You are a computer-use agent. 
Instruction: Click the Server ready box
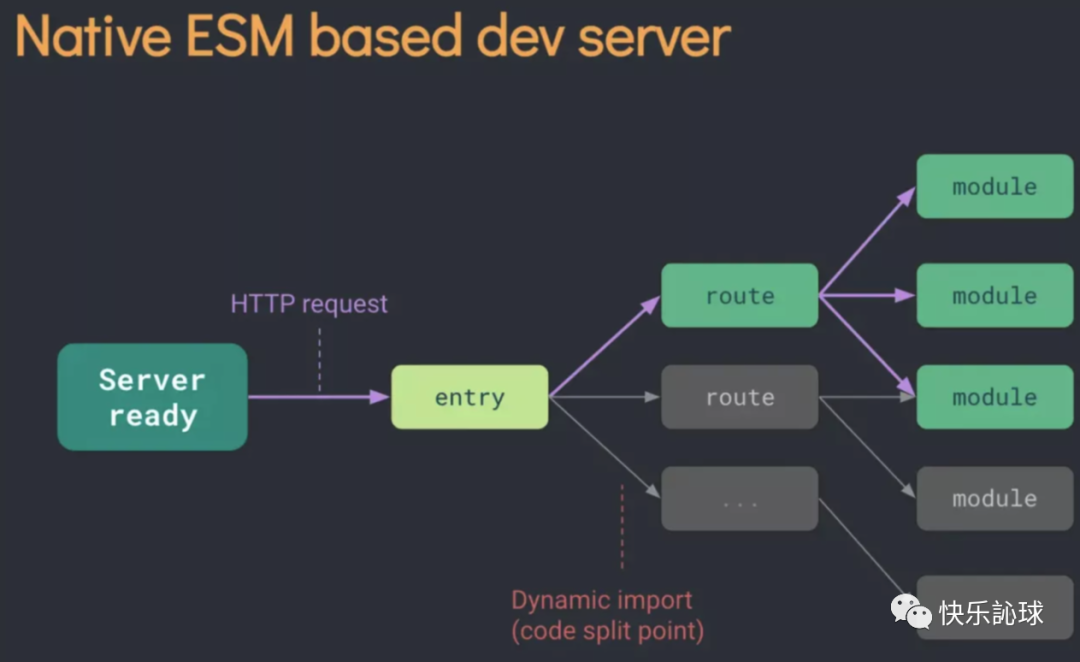pyautogui.click(x=152, y=397)
